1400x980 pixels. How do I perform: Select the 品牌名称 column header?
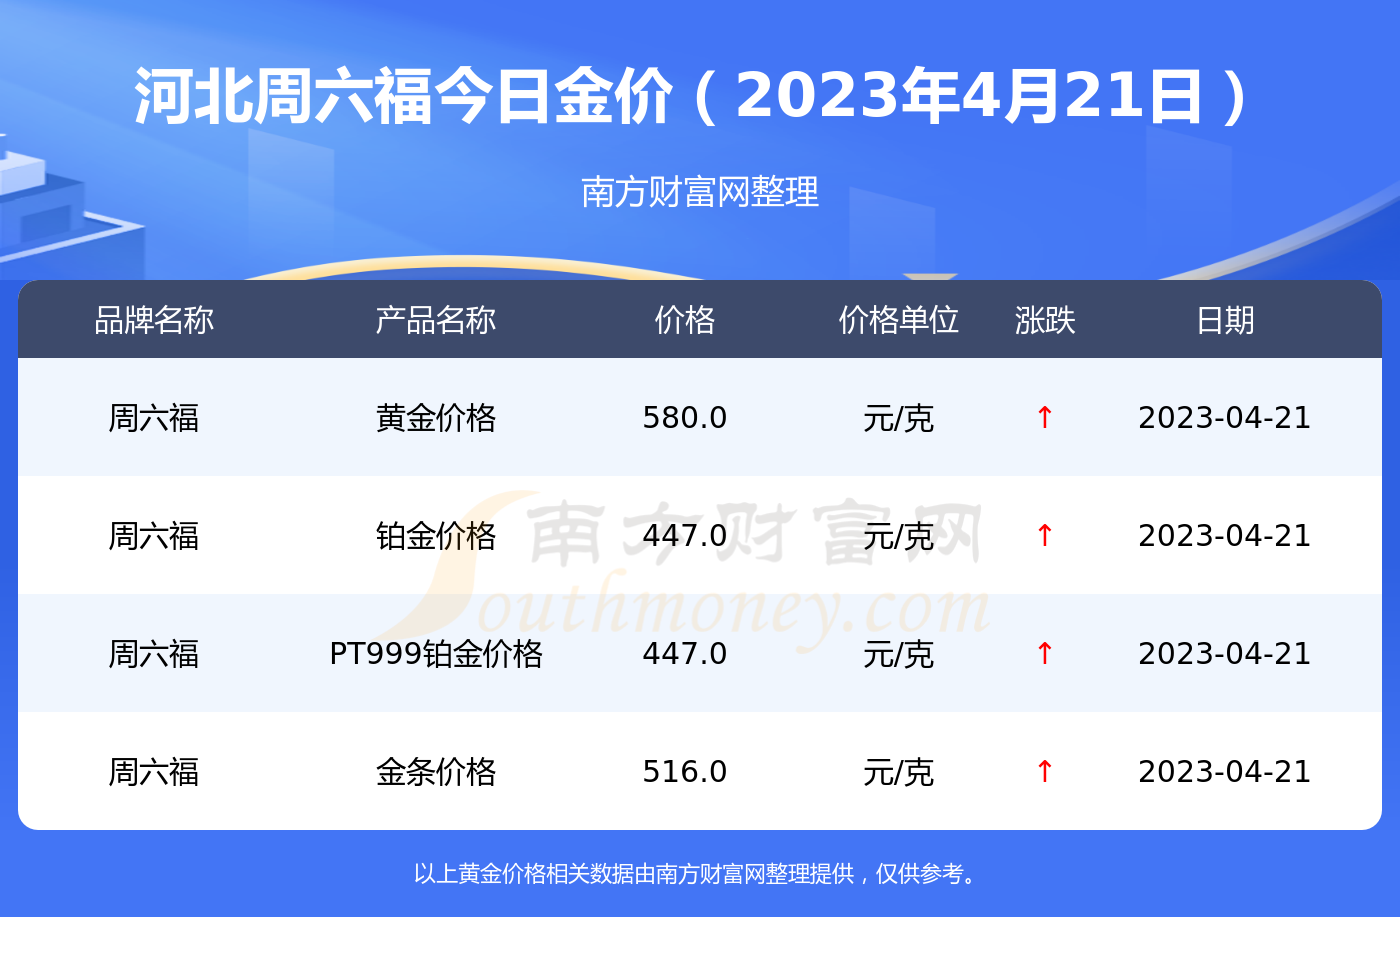click(x=154, y=320)
